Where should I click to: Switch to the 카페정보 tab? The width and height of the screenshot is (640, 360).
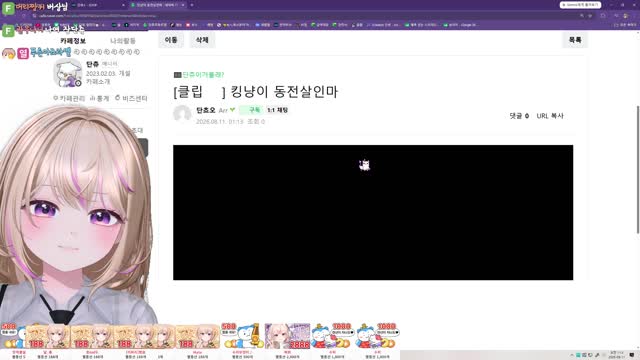73,41
